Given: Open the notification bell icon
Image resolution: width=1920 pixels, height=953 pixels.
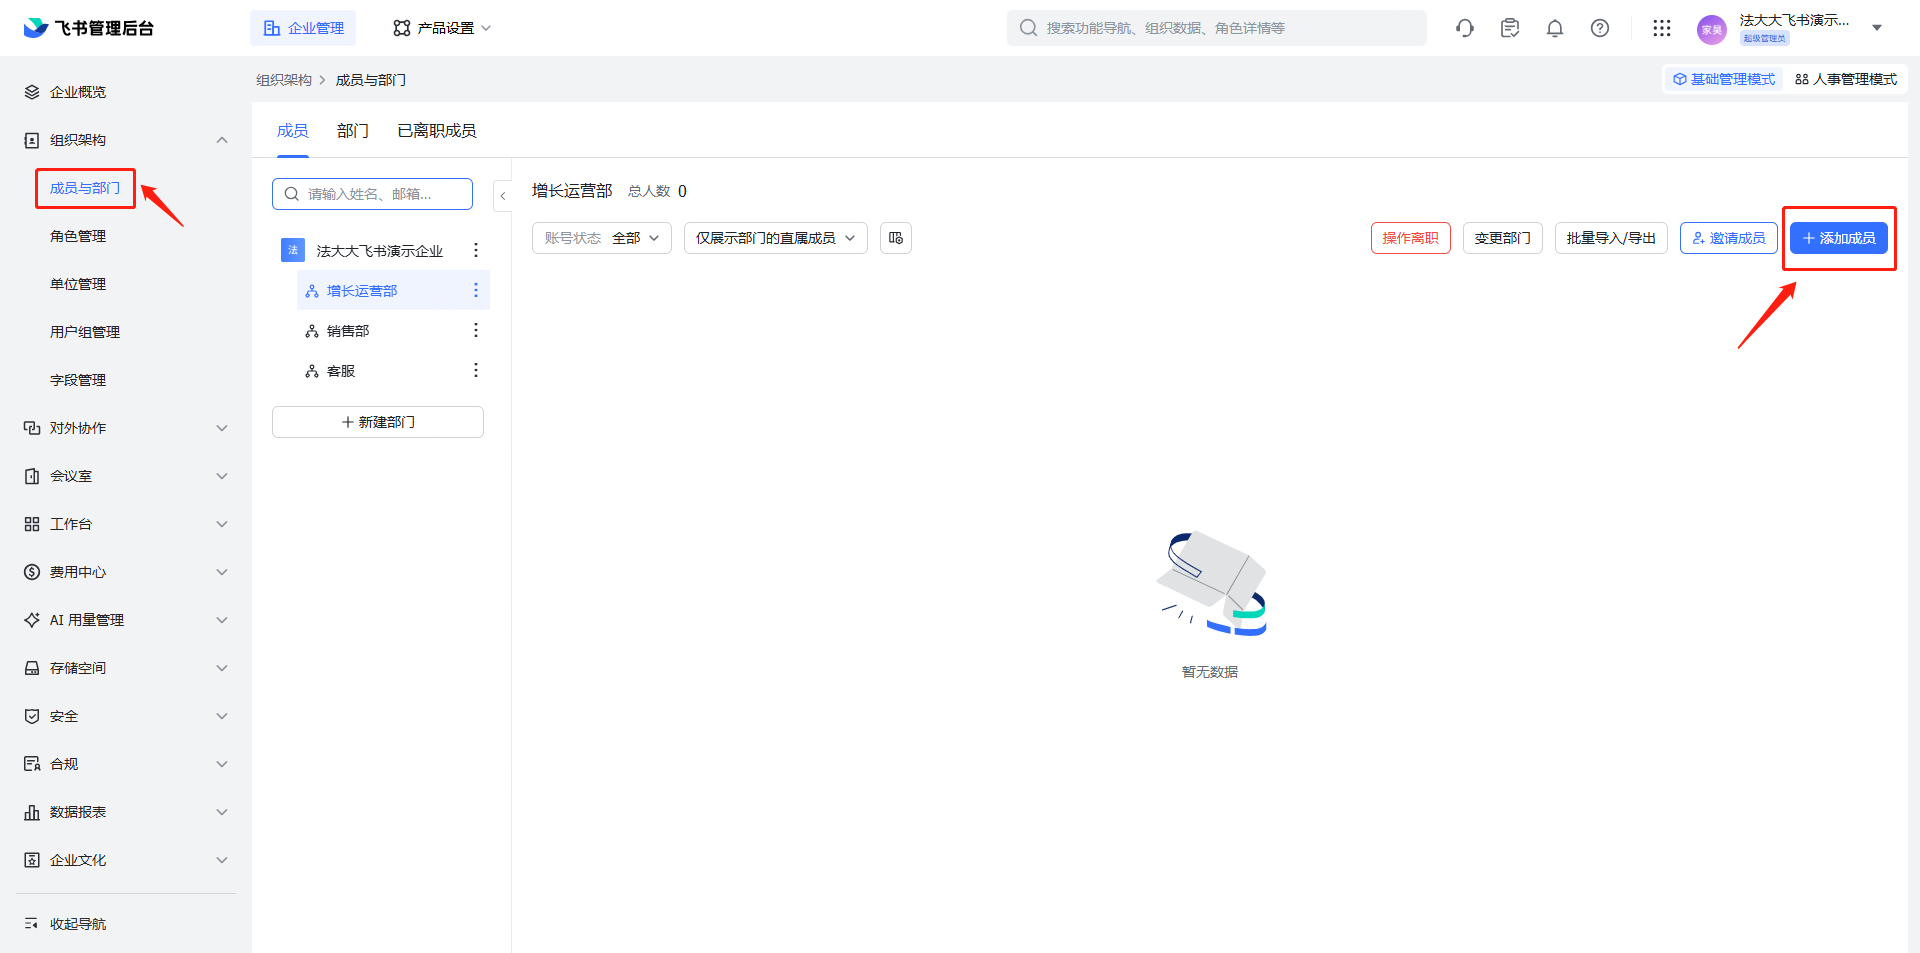Looking at the screenshot, I should [x=1554, y=28].
